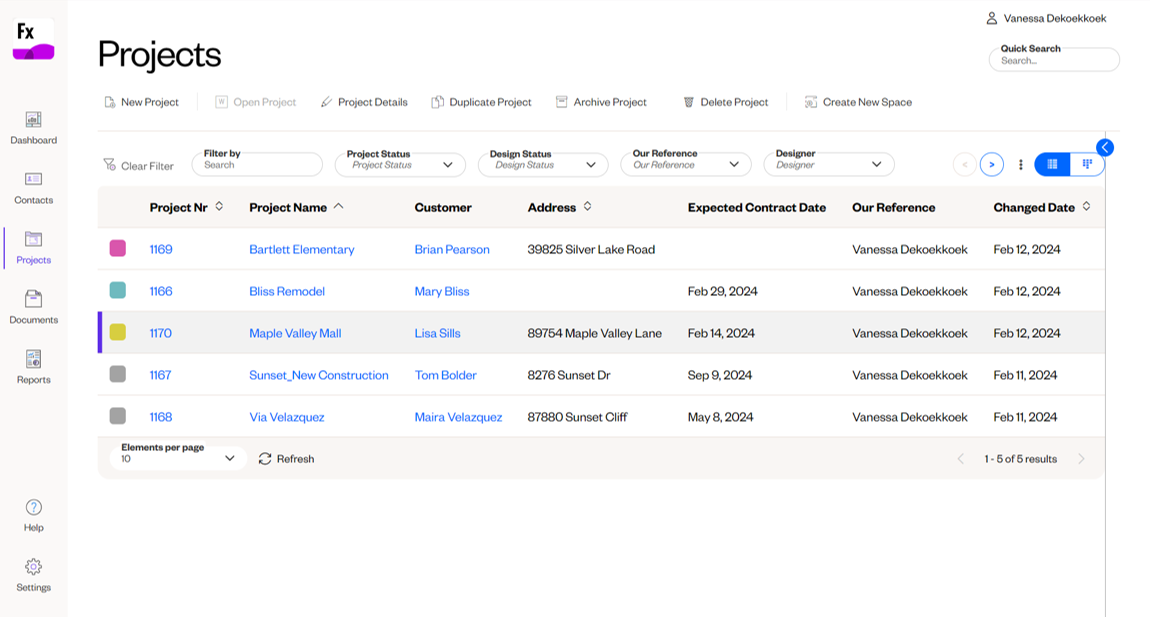1150x617 pixels.
Task: Open the Help icon in sidebar
Action: point(34,507)
